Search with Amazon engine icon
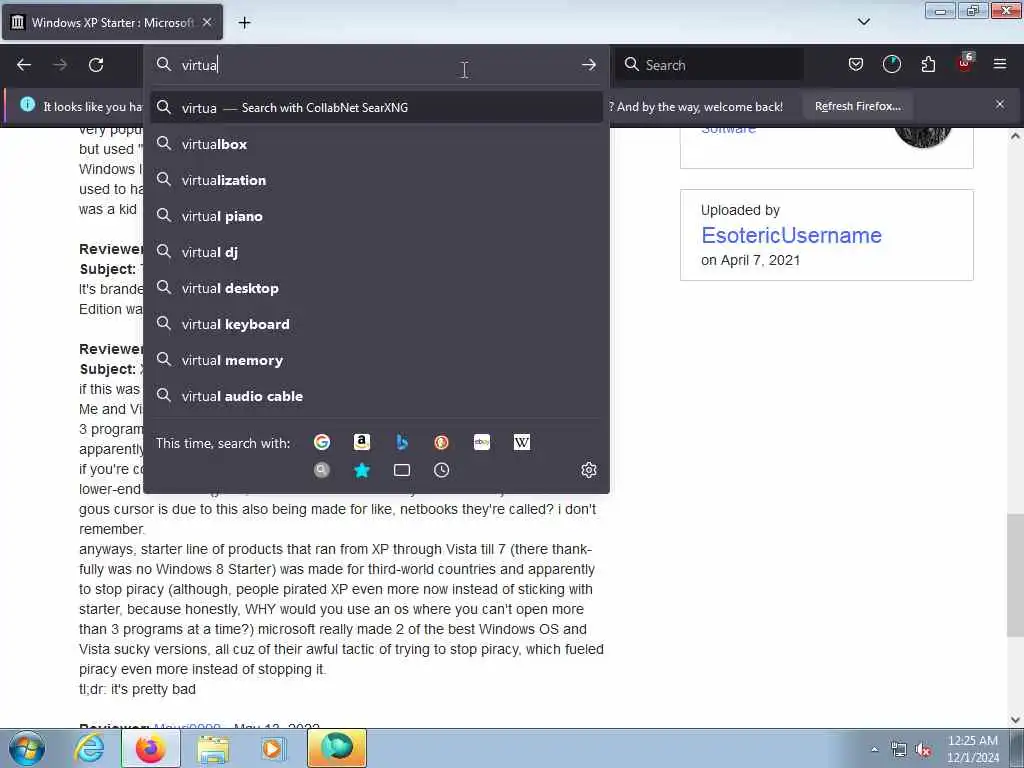 [362, 443]
